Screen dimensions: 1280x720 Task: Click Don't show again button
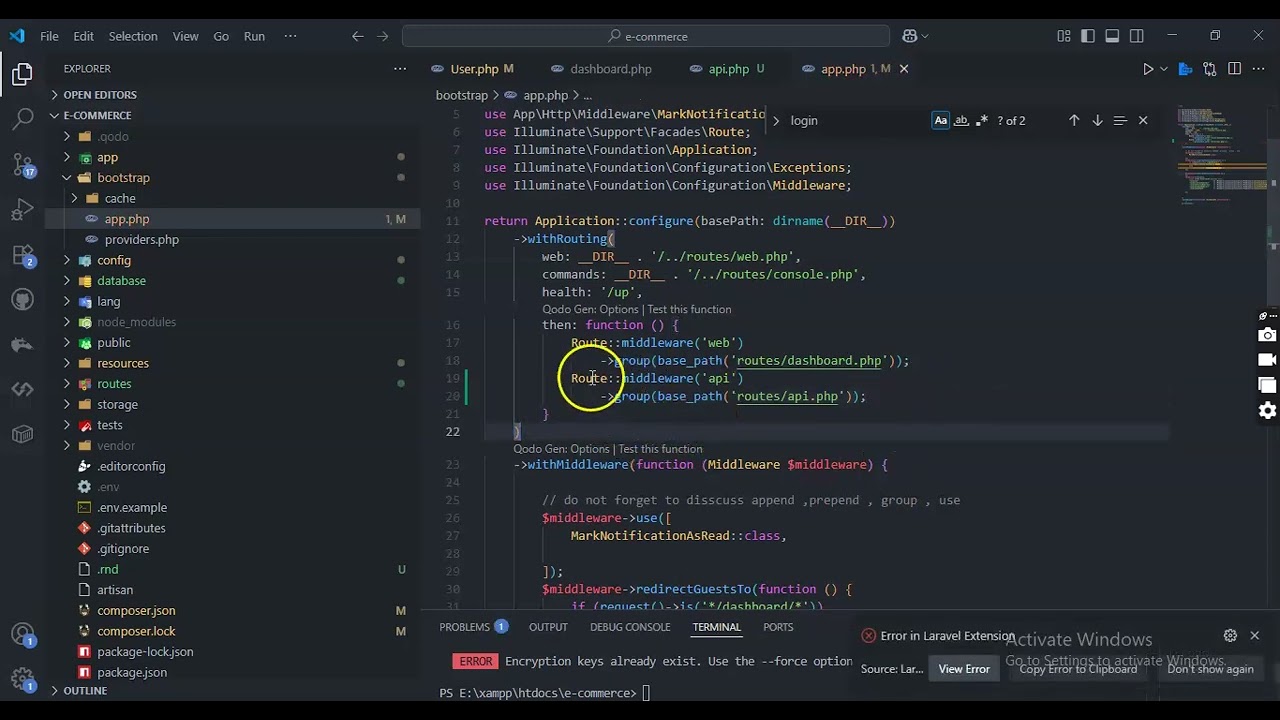click(1210, 669)
